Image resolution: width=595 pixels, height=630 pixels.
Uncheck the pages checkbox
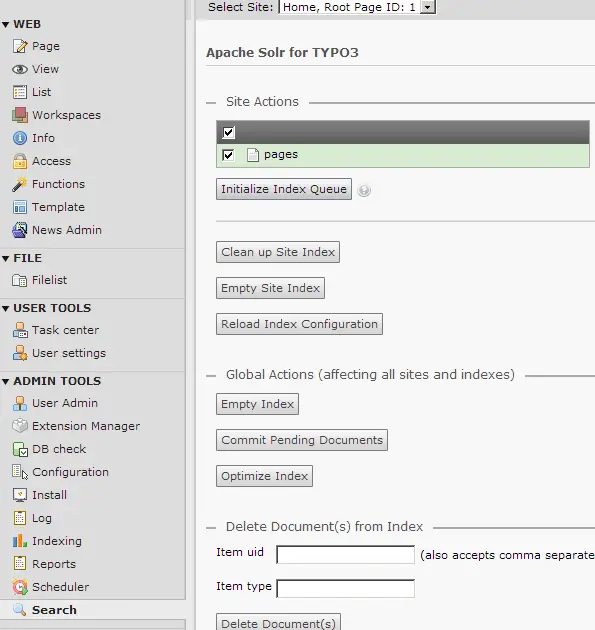pos(228,155)
